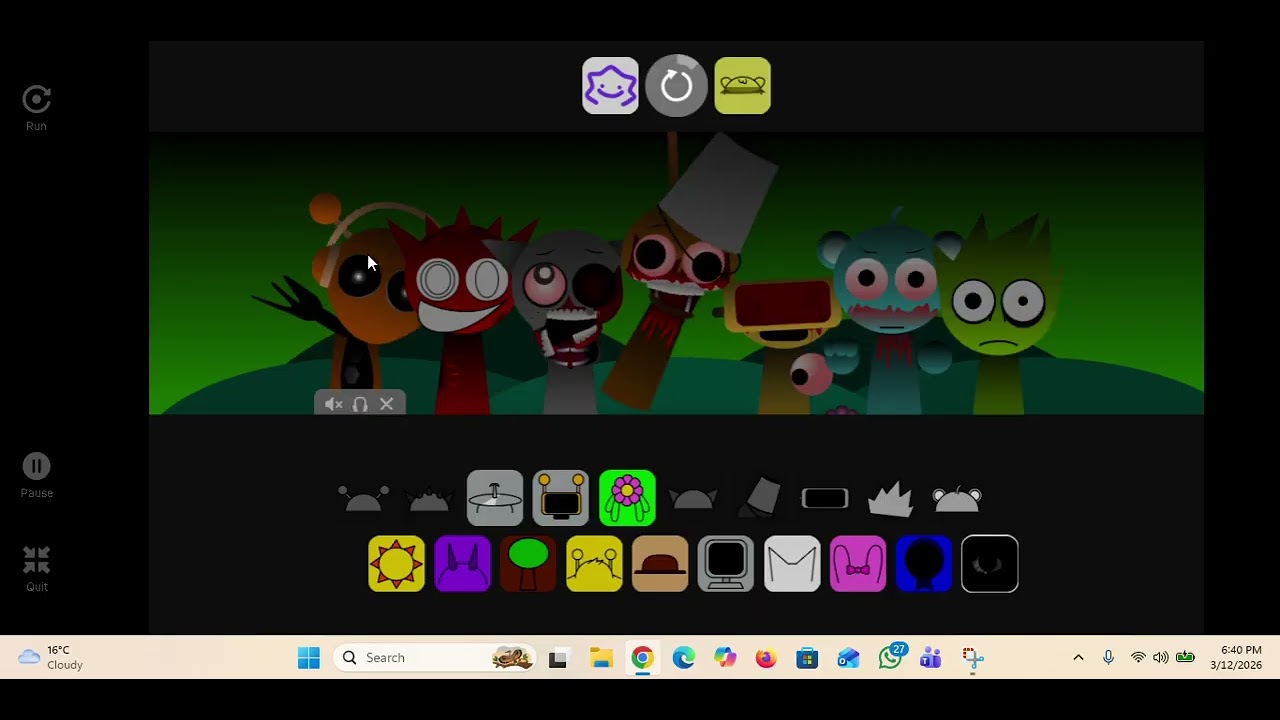Open Microsoft Teams from the taskbar
Screen dimensions: 1280x720
click(x=931, y=657)
